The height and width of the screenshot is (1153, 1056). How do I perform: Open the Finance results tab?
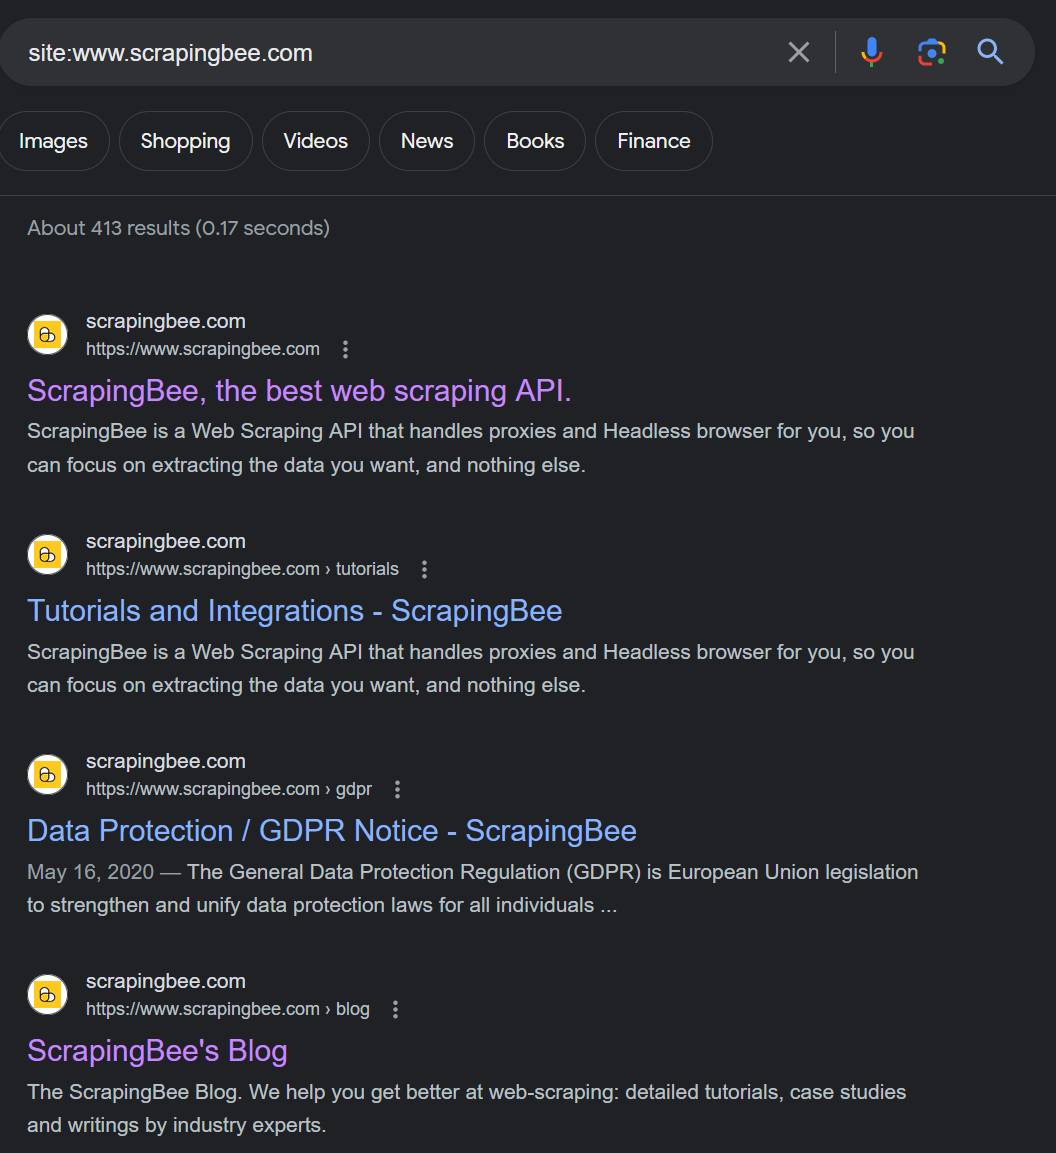point(653,141)
